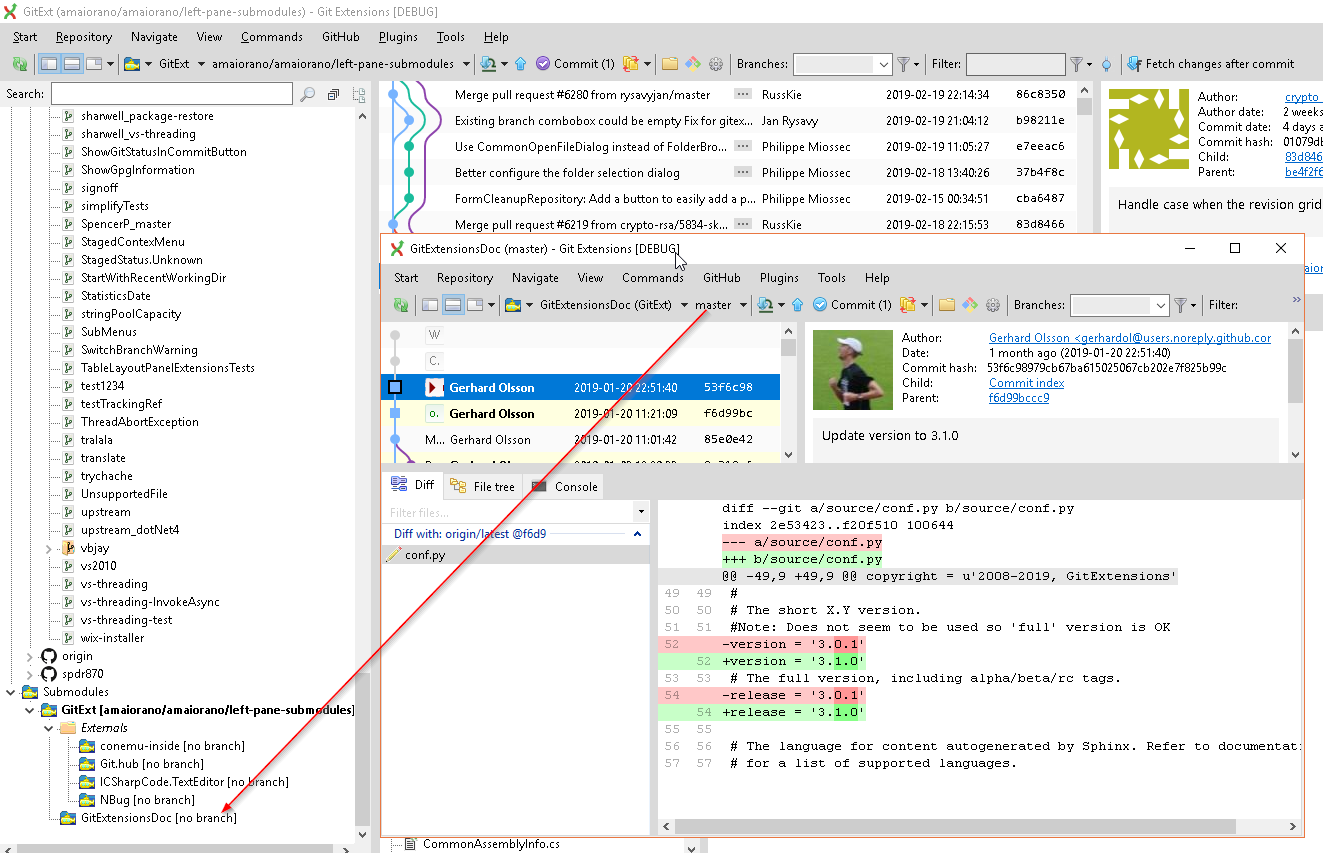Click the Refresh icon on the main toolbar
Image resolution: width=1323 pixels, height=853 pixels.
(x=19, y=63)
